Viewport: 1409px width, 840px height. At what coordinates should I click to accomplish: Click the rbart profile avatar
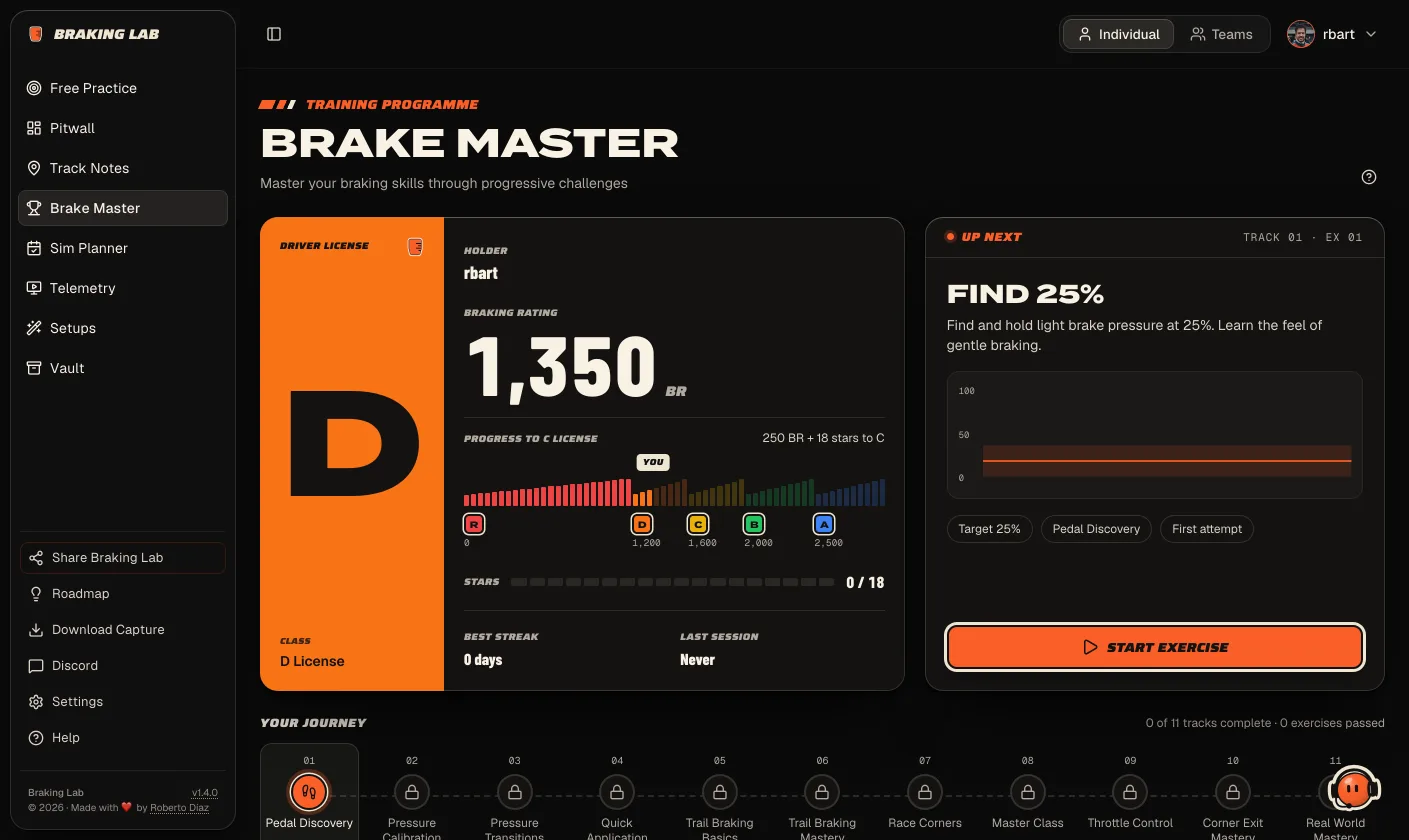tap(1301, 34)
